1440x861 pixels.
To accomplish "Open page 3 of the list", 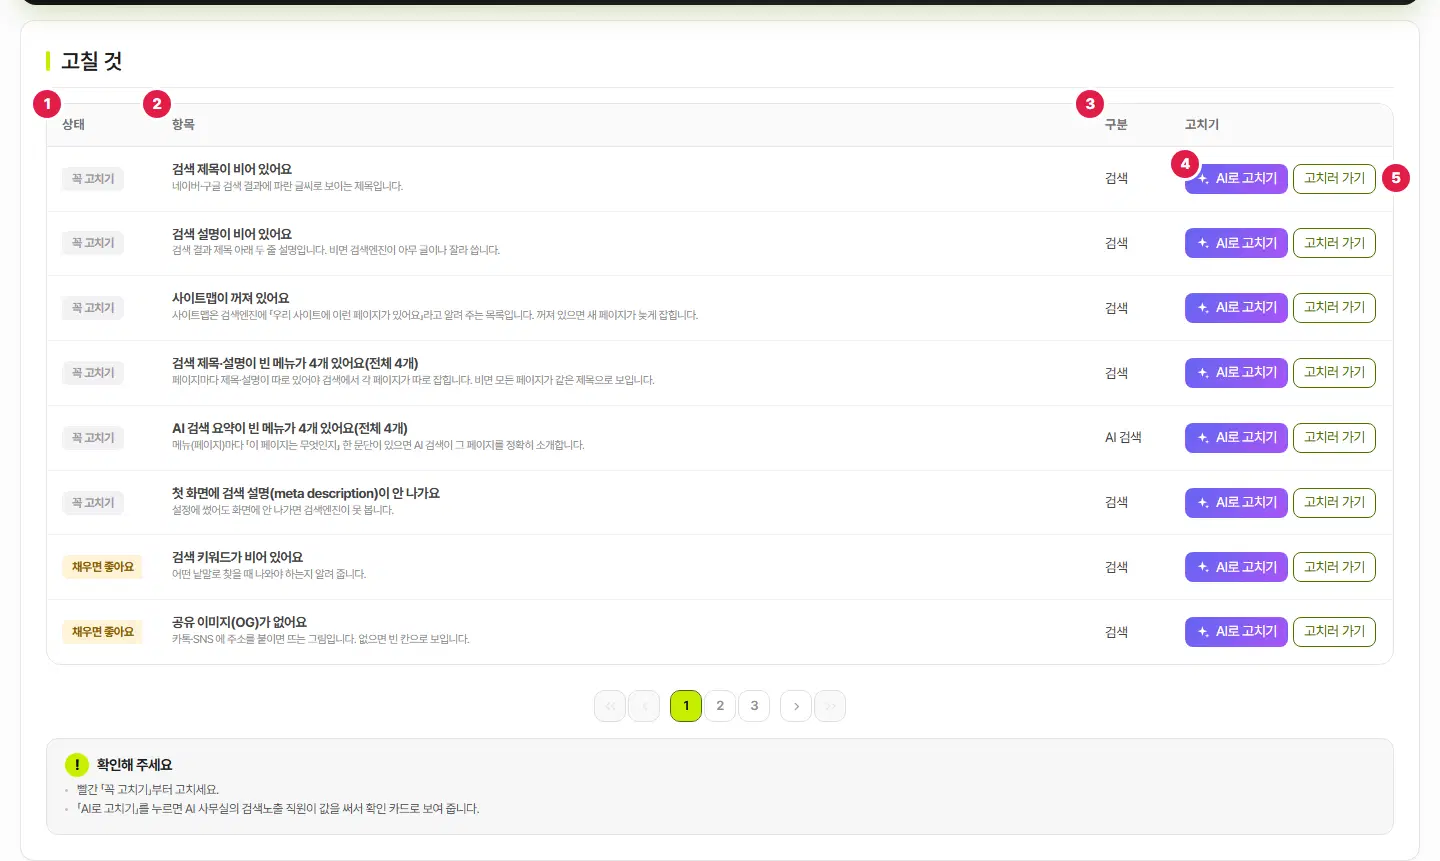I will 754,706.
